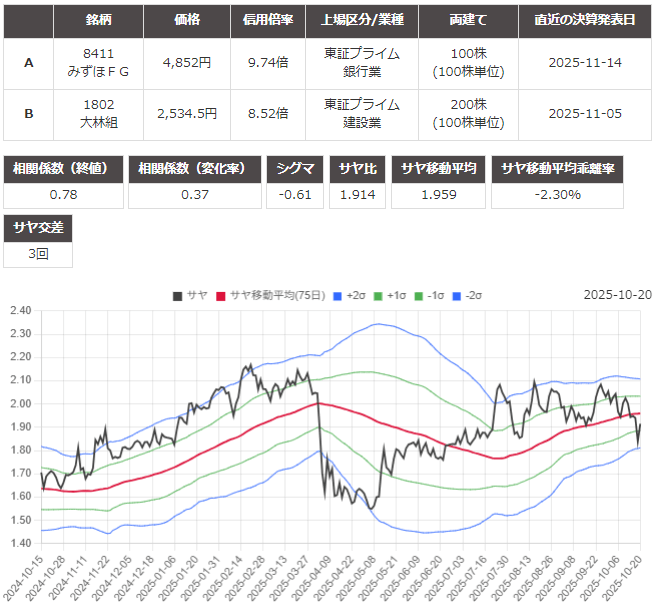
Task: Click the 価格 column header
Action: (187, 20)
